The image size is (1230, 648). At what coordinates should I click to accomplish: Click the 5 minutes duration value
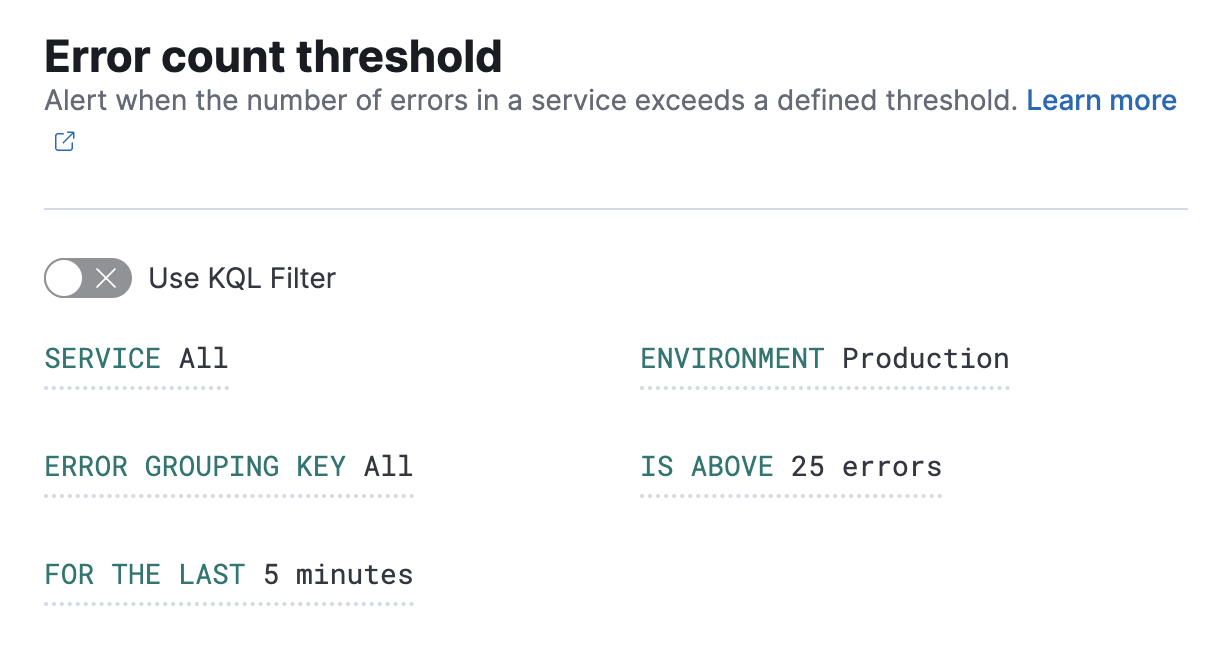pos(337,574)
